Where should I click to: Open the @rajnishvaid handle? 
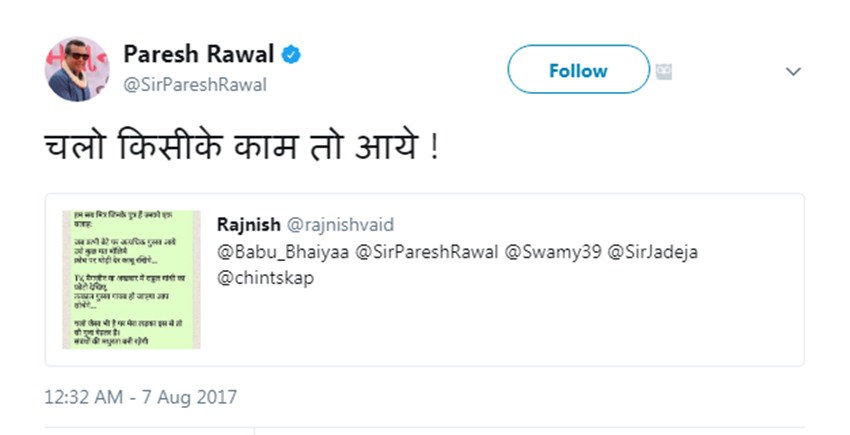(x=341, y=226)
